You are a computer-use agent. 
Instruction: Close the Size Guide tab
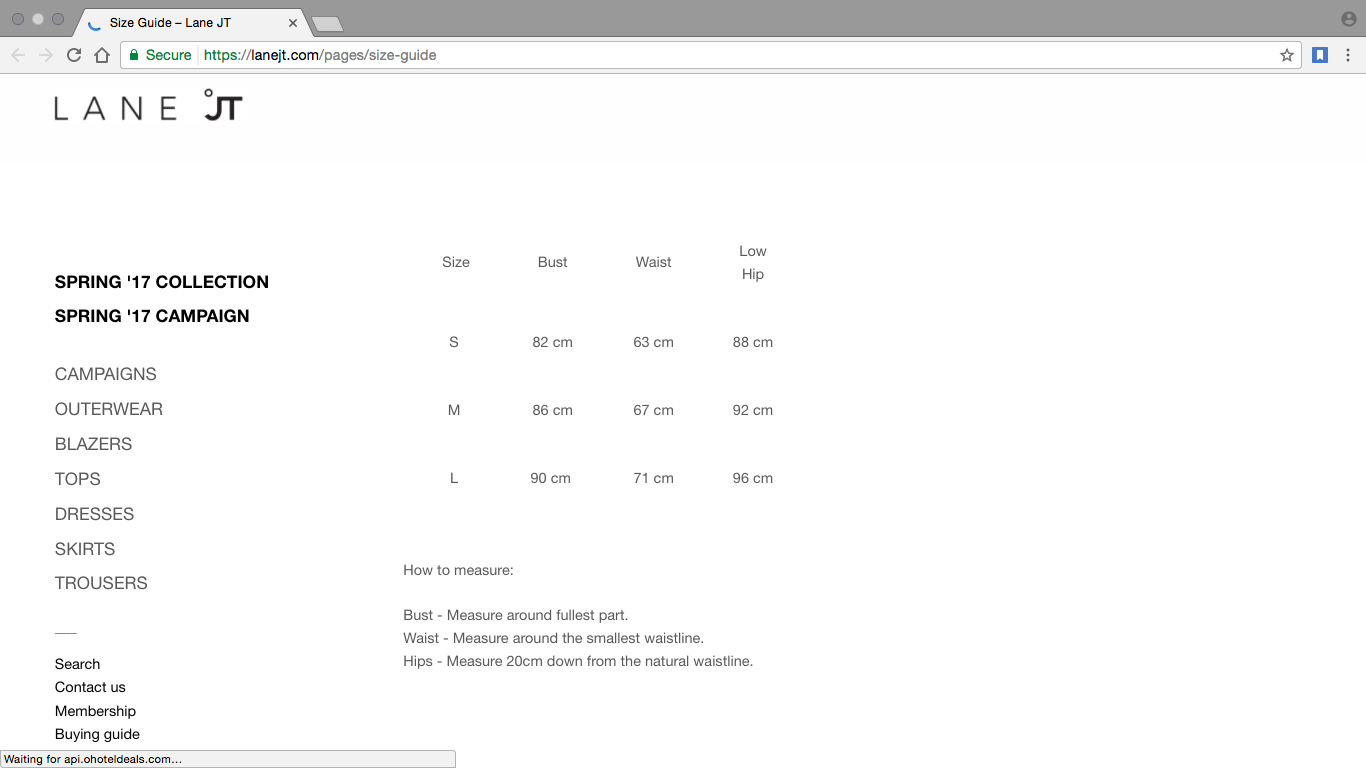(293, 22)
